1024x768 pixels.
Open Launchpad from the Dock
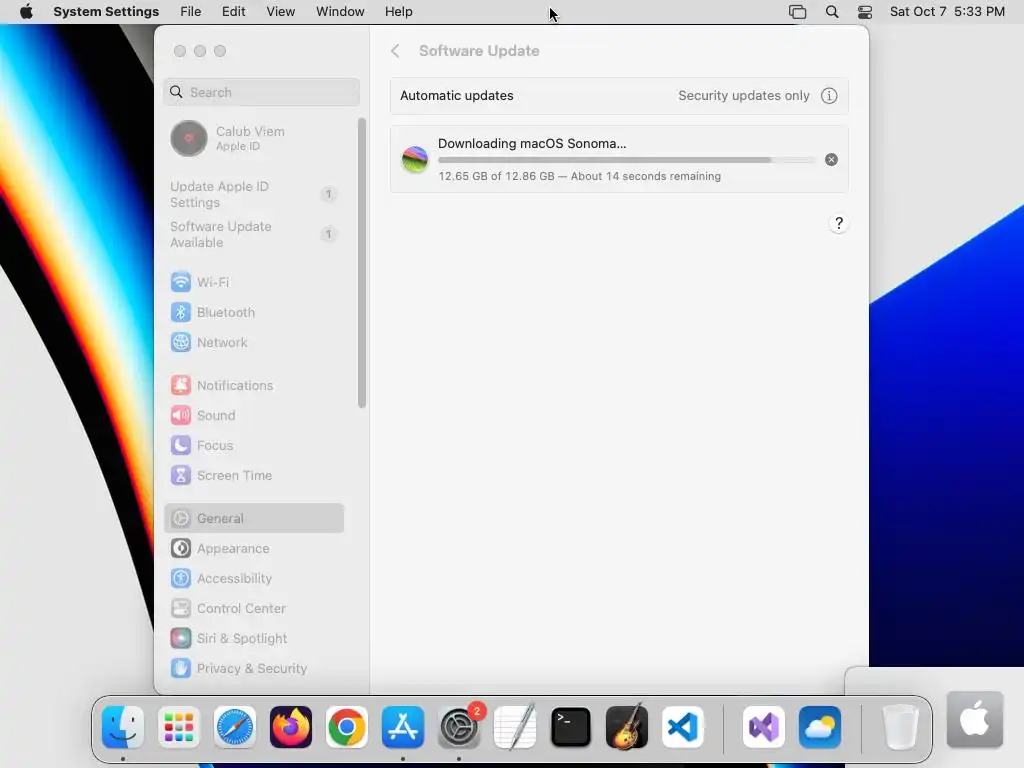(179, 727)
